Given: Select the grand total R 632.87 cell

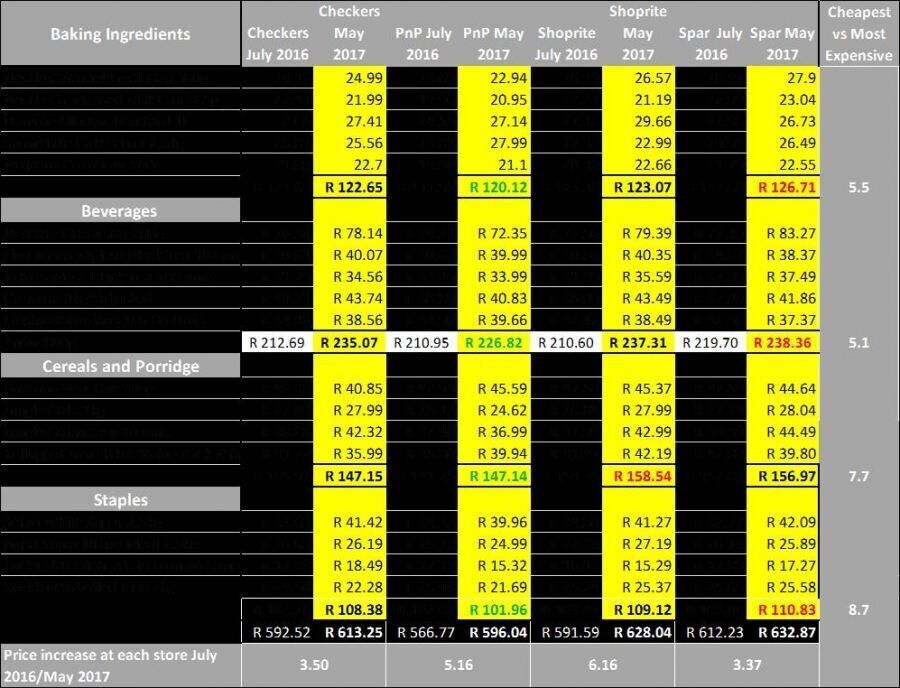Looking at the screenshot, I should click(x=782, y=632).
